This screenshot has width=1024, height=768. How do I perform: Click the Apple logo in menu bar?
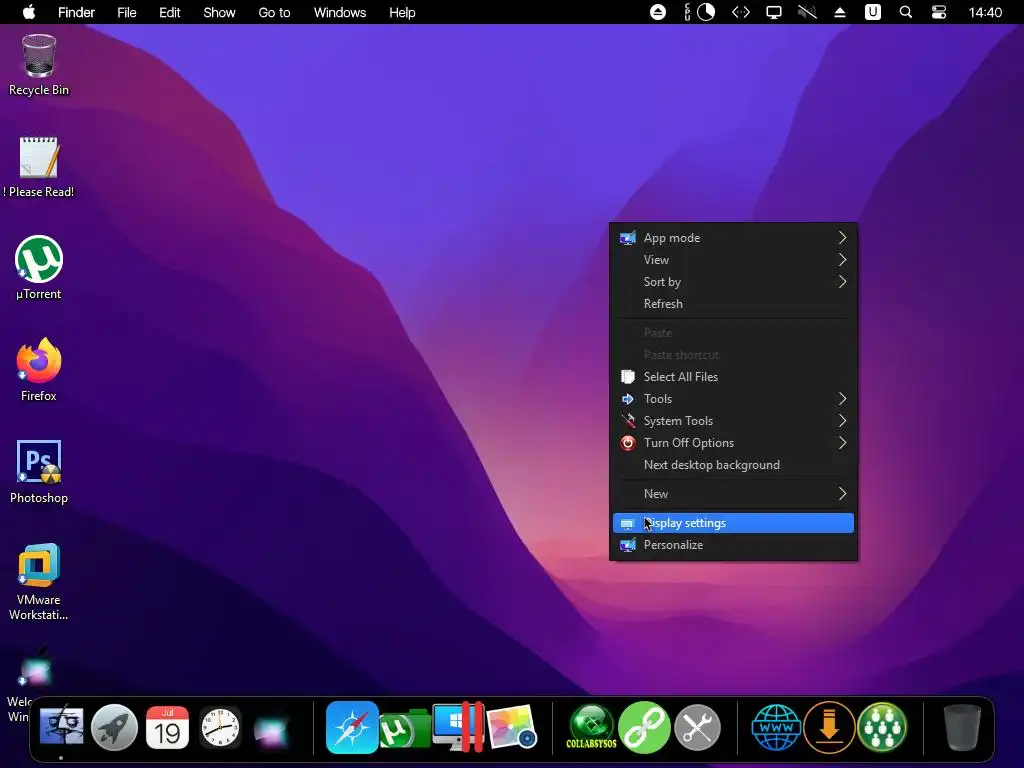click(x=29, y=12)
